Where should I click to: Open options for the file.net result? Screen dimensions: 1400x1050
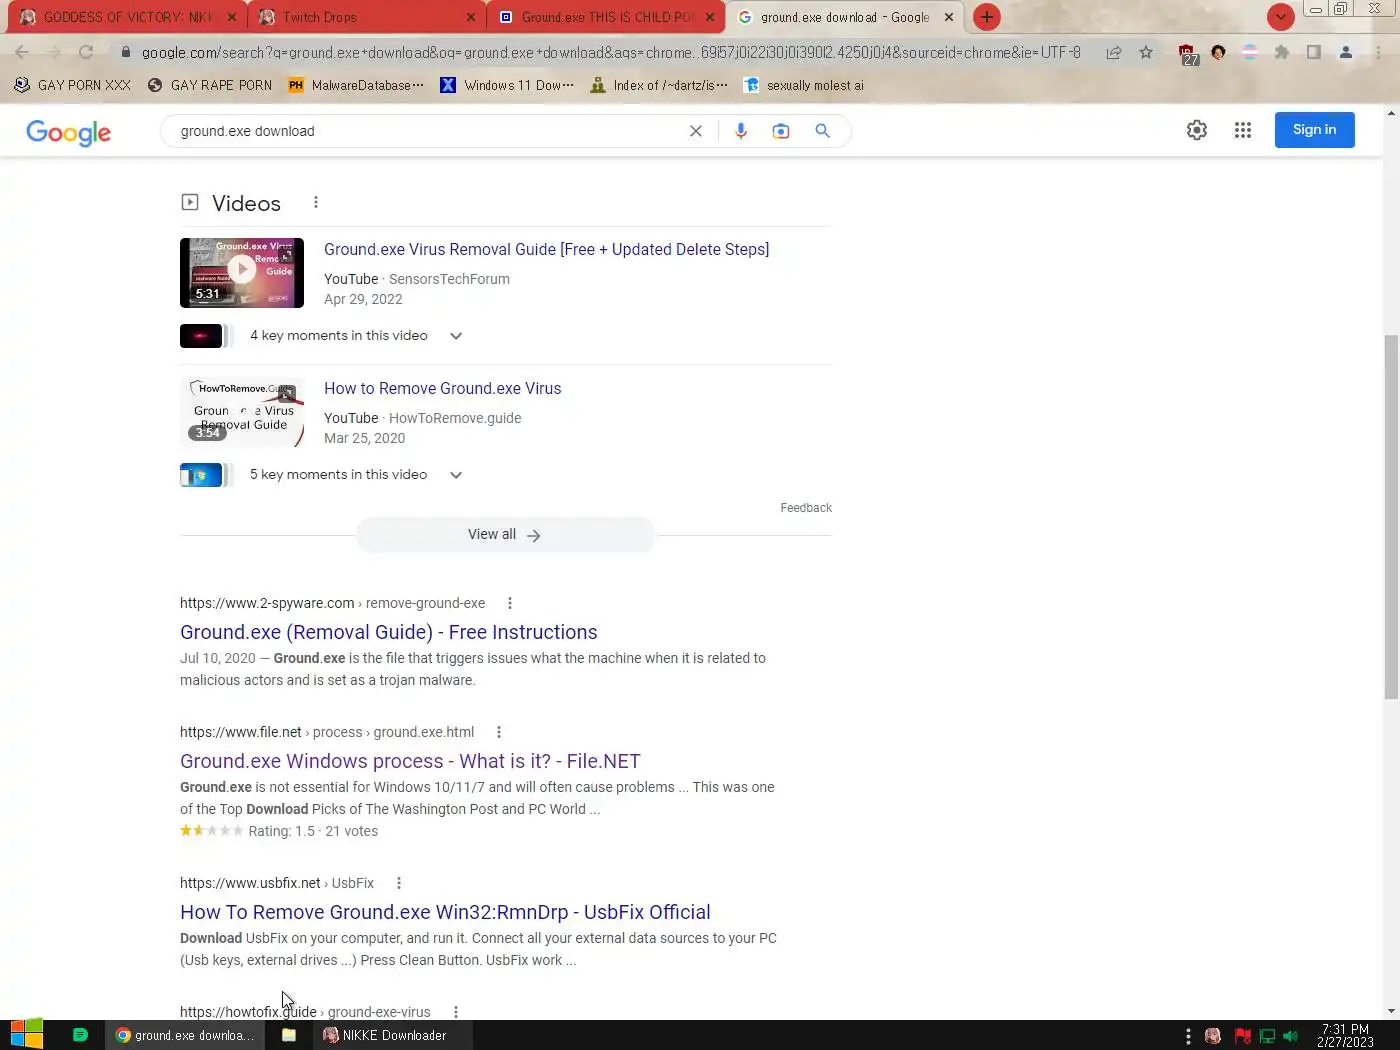point(499,732)
